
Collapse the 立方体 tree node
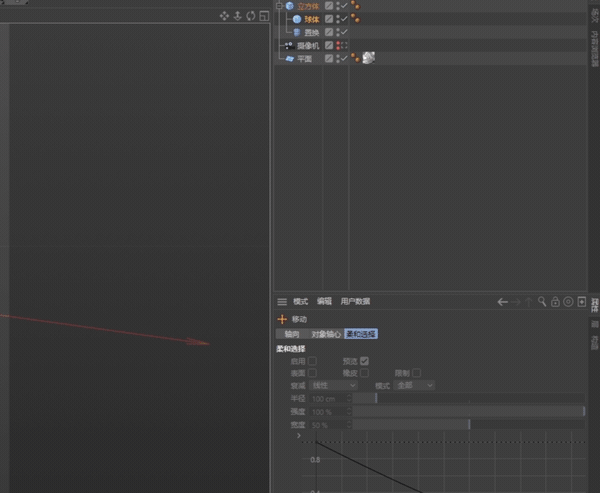(x=279, y=6)
